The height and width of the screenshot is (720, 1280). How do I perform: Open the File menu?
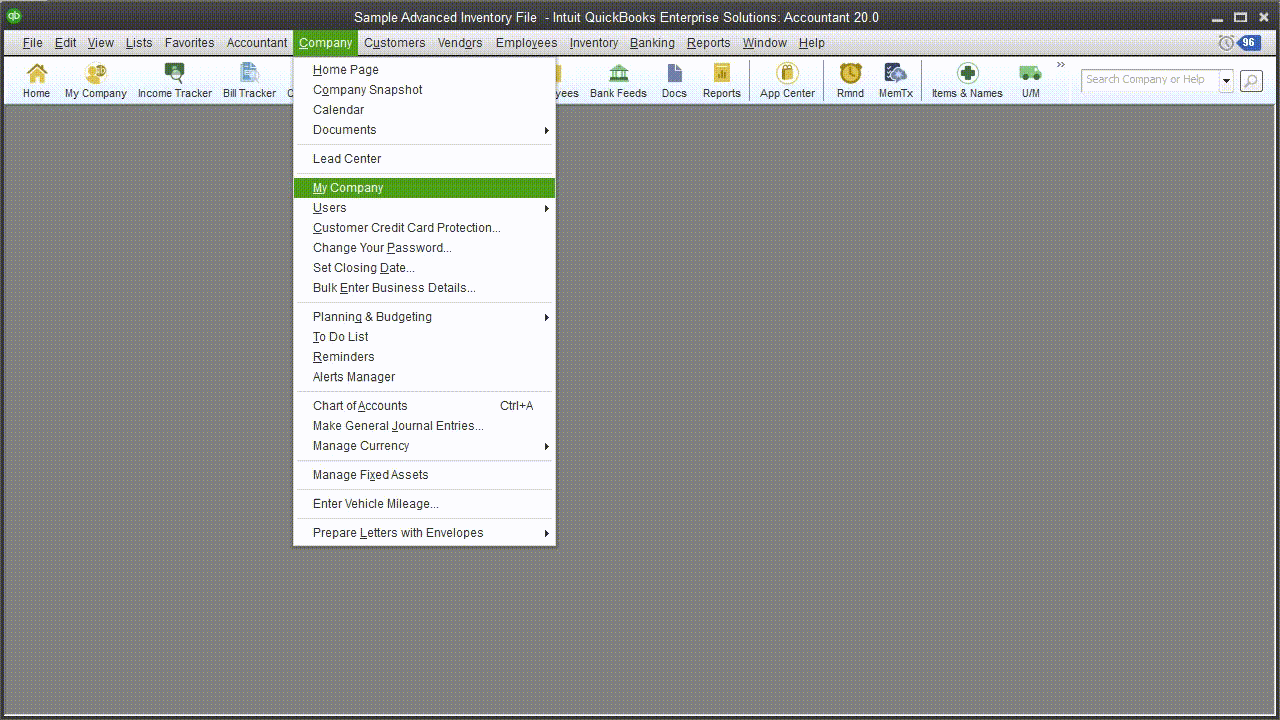pyautogui.click(x=33, y=43)
